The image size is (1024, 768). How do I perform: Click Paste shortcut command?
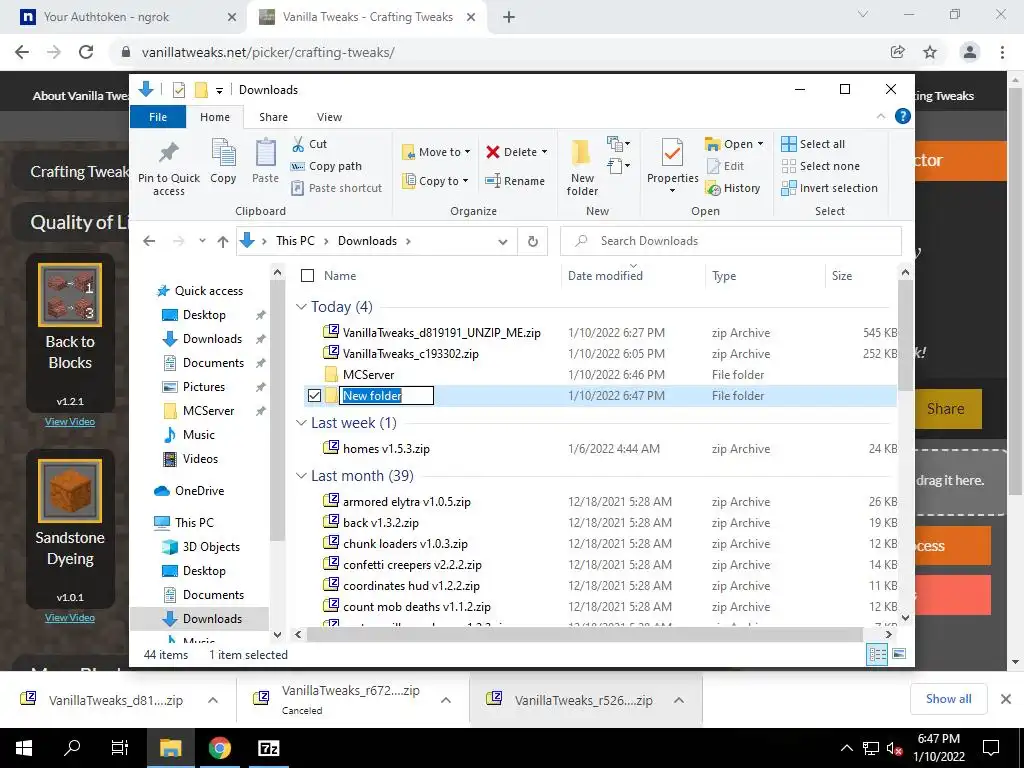[336, 188]
